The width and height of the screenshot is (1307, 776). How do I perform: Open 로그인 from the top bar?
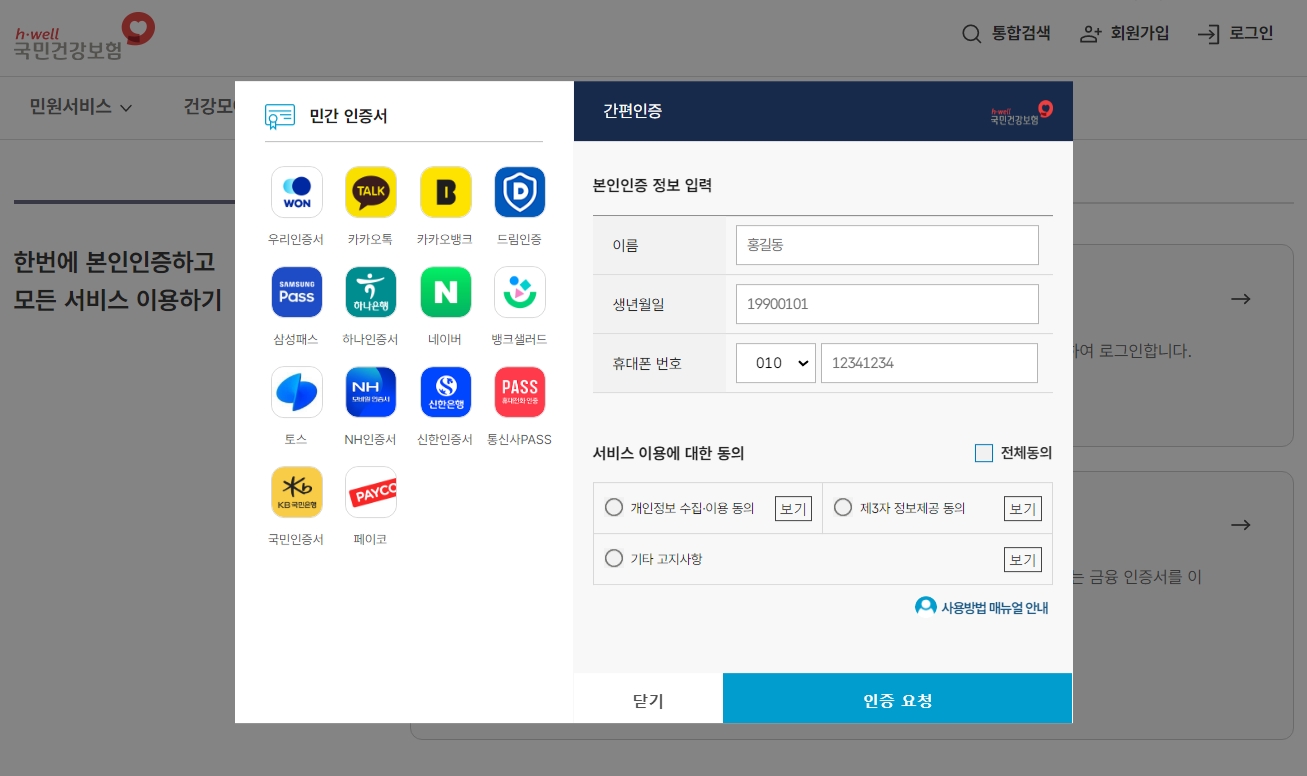(1236, 34)
